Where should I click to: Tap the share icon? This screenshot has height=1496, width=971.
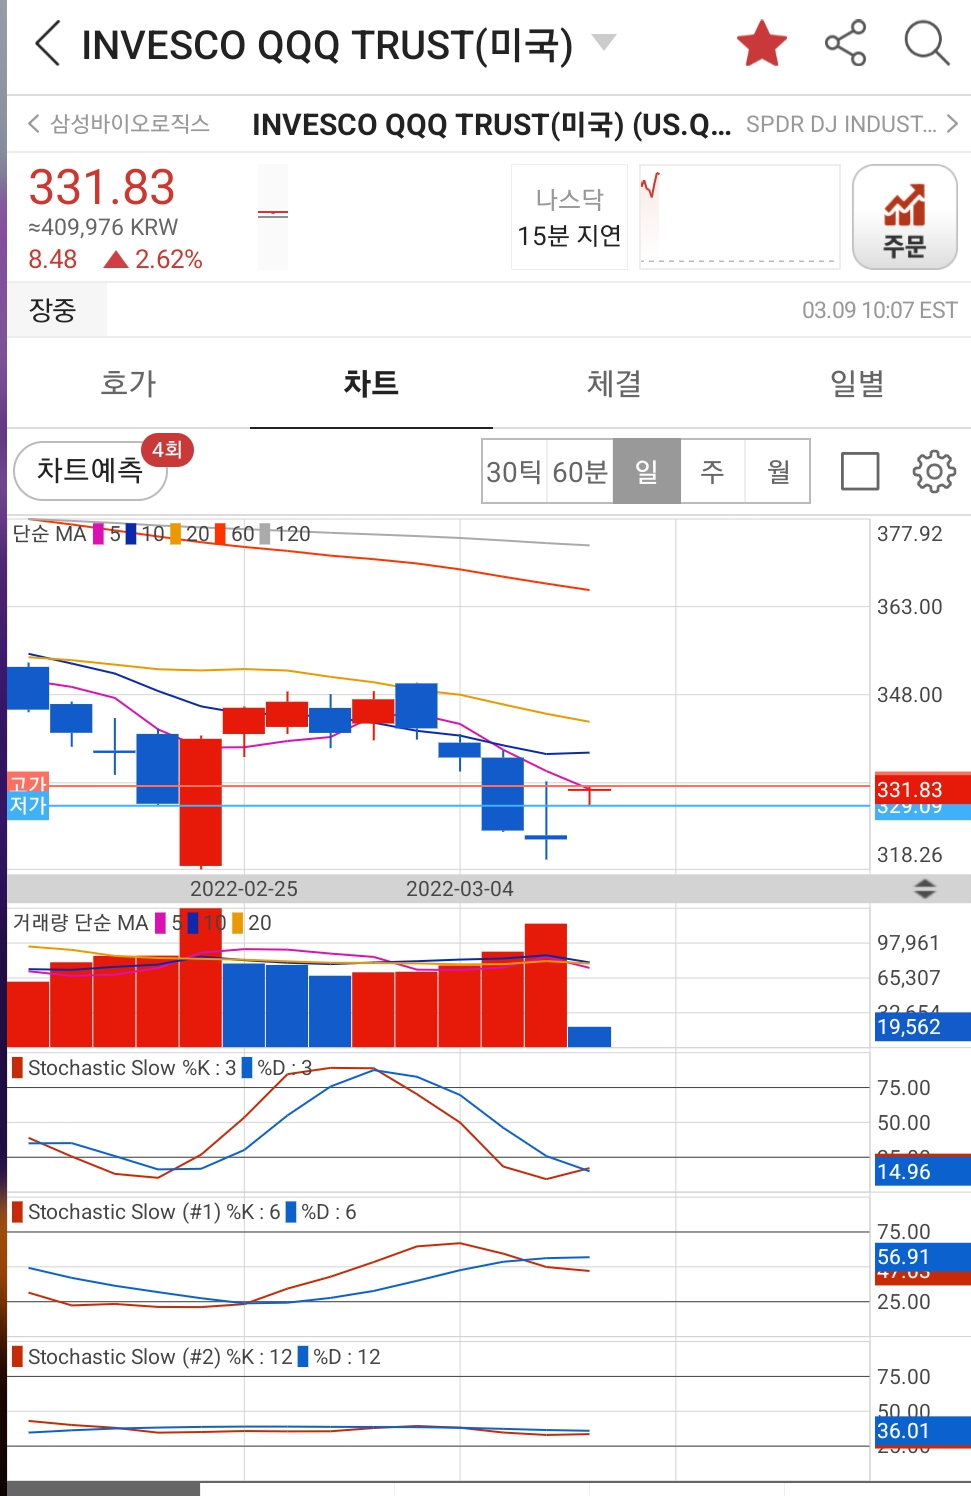tap(845, 44)
